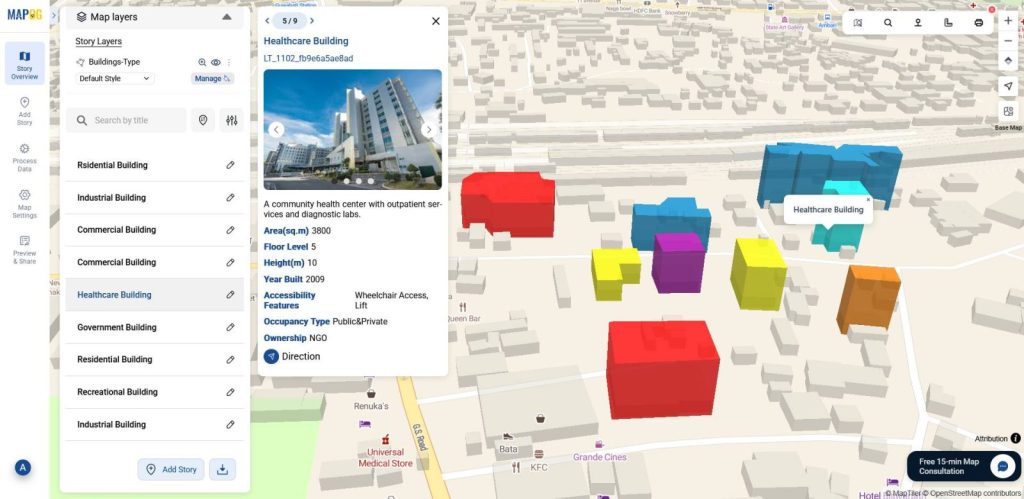The image size is (1024, 499).
Task: Click the user avatar 'A' icon
Action: (x=23, y=467)
